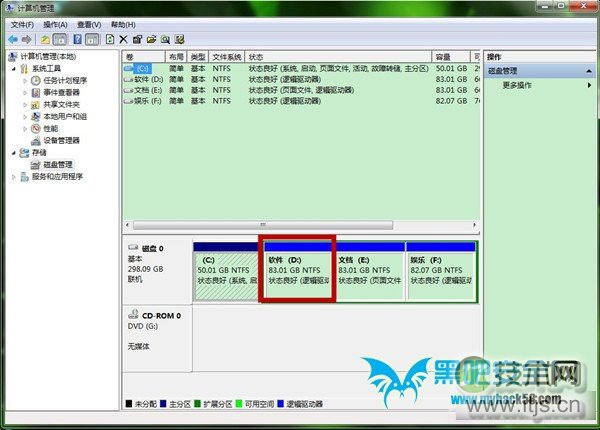Screen dimensions: 600x430
Task: Click the blue question mark Help icon
Action: 78,39
